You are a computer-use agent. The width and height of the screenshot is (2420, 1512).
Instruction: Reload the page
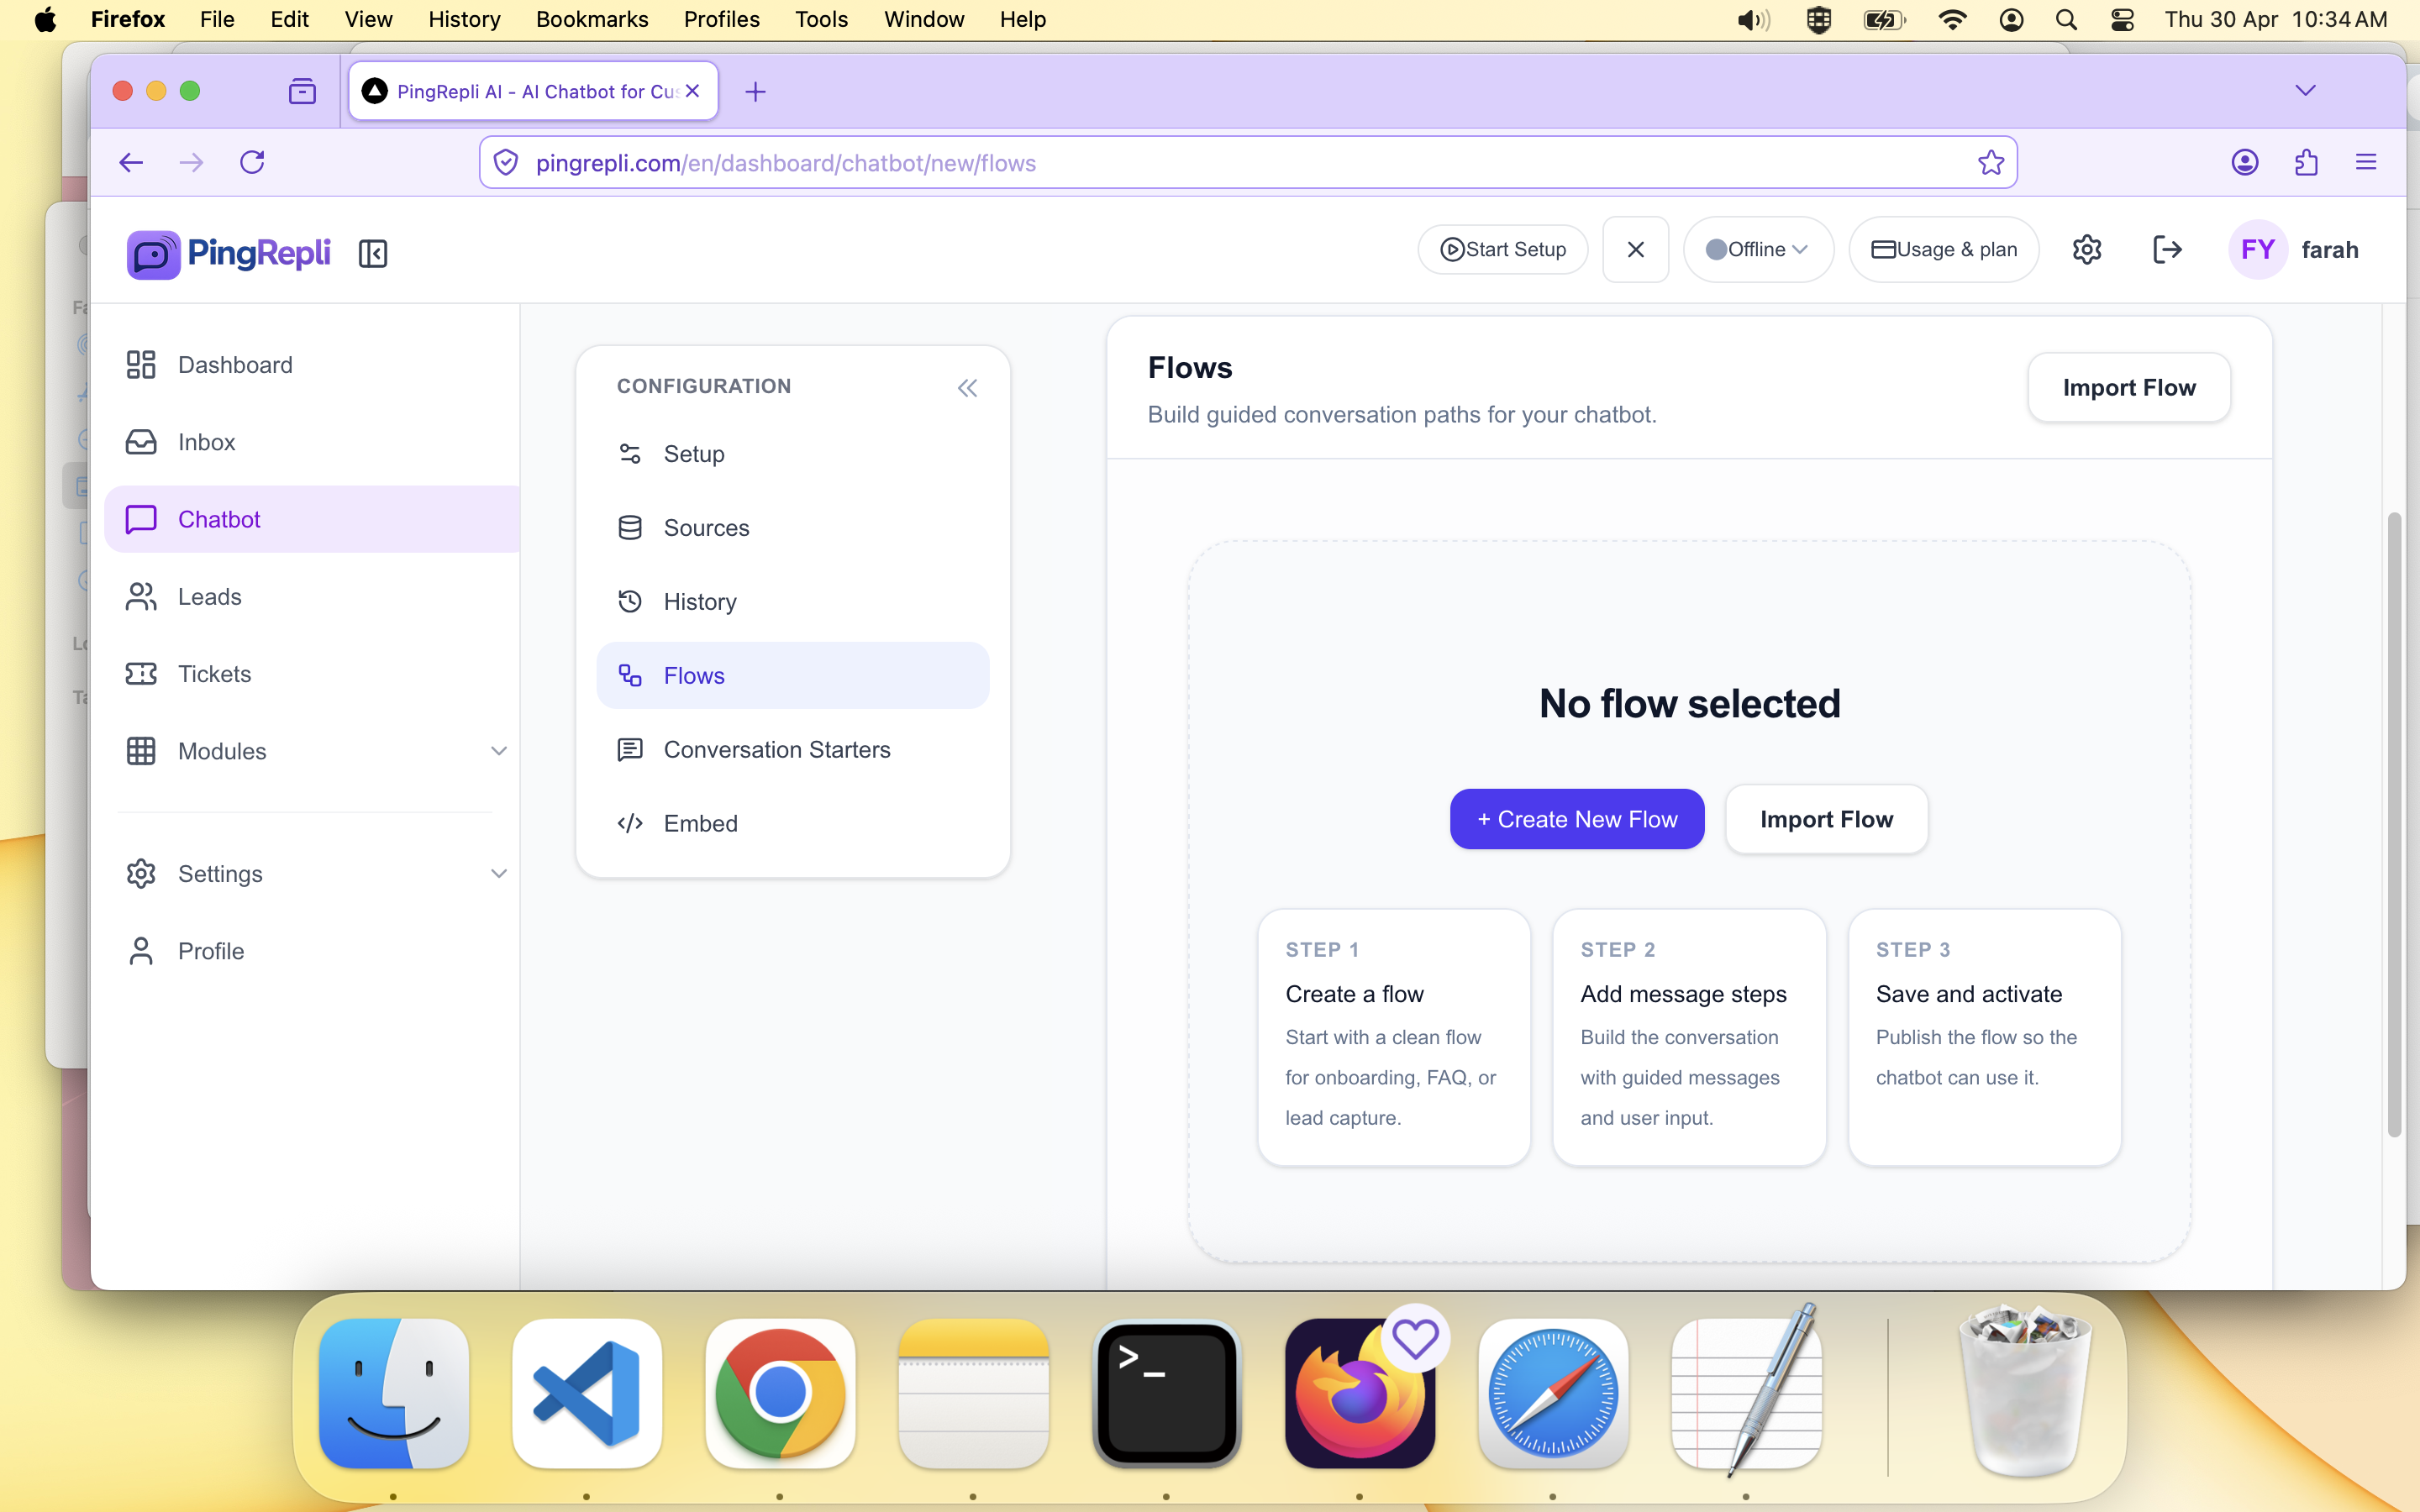coord(252,162)
